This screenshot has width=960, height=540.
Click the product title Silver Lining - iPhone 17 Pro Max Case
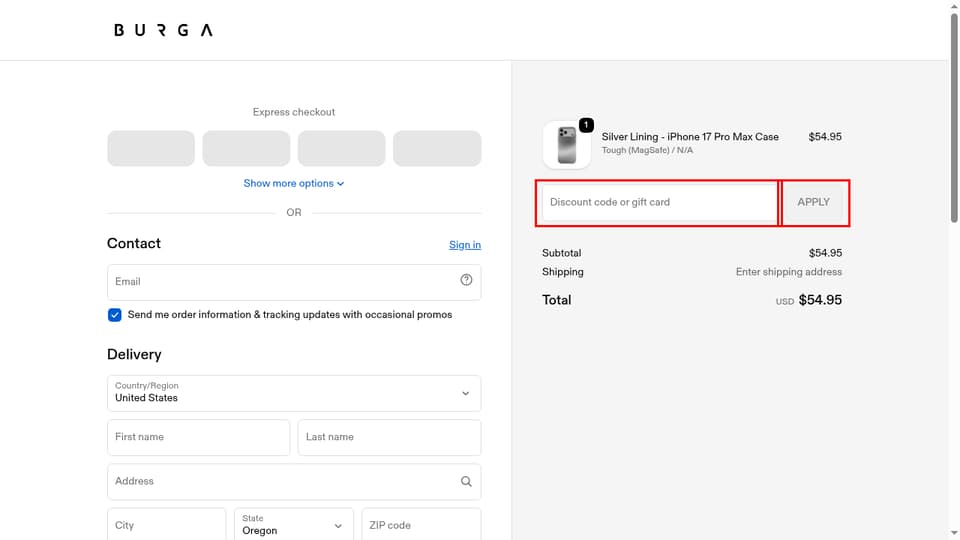pos(690,137)
